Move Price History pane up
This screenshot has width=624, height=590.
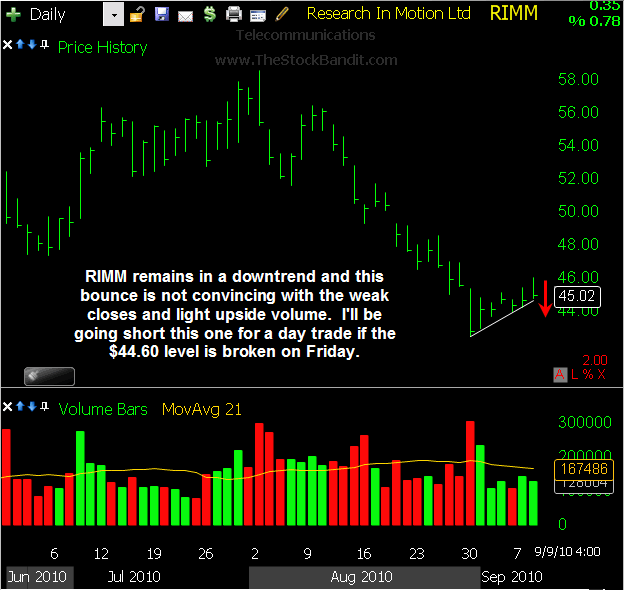click(x=20, y=44)
